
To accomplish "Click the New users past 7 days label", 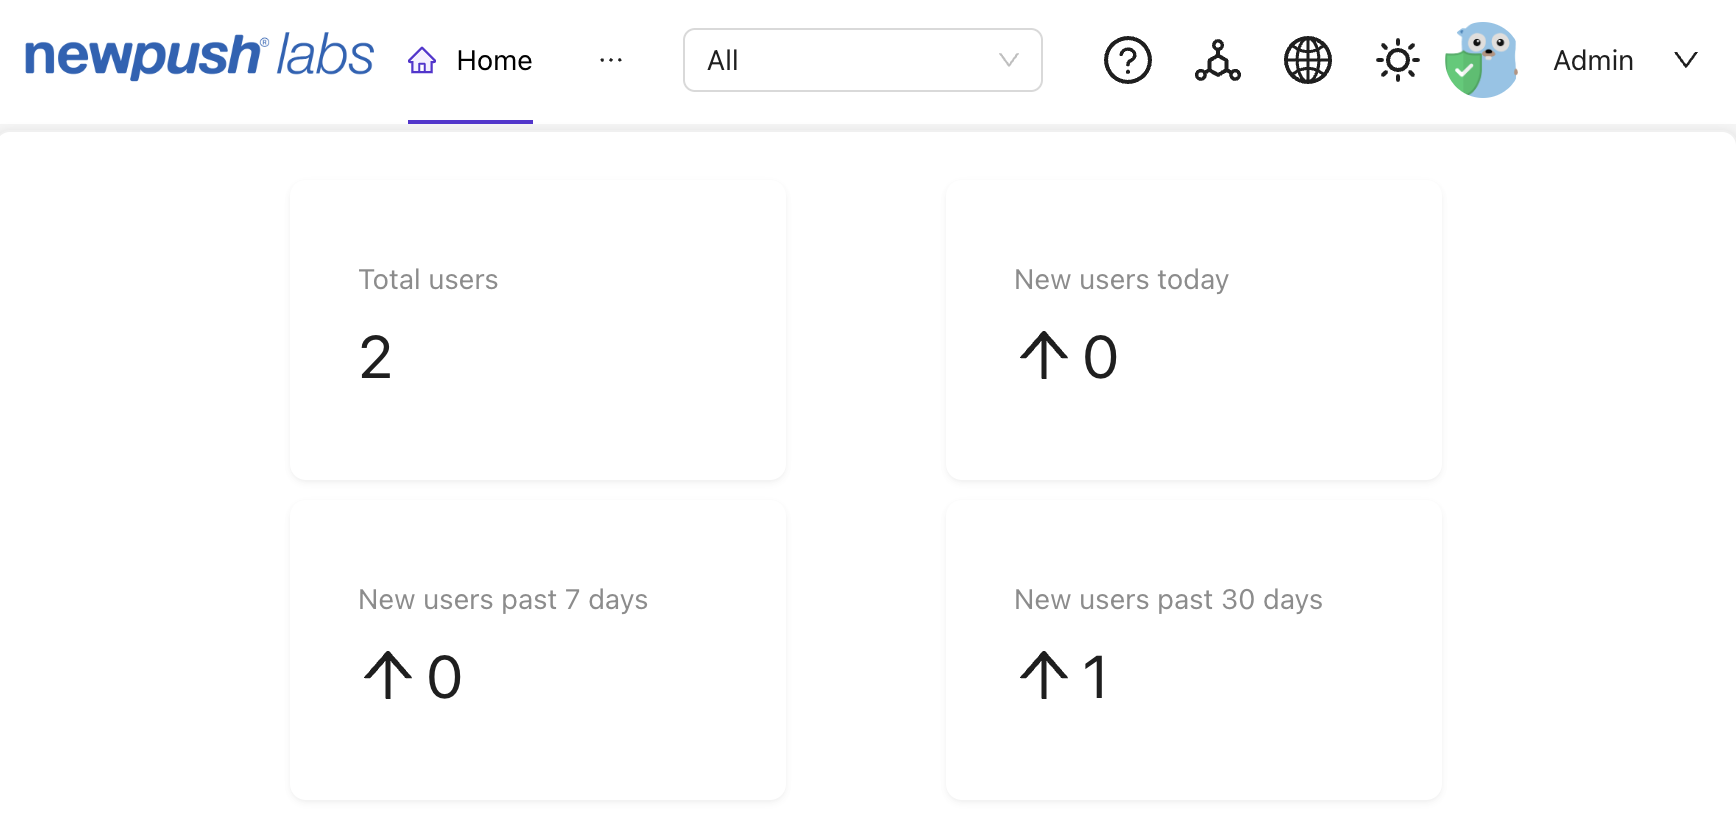I will (x=503, y=600).
